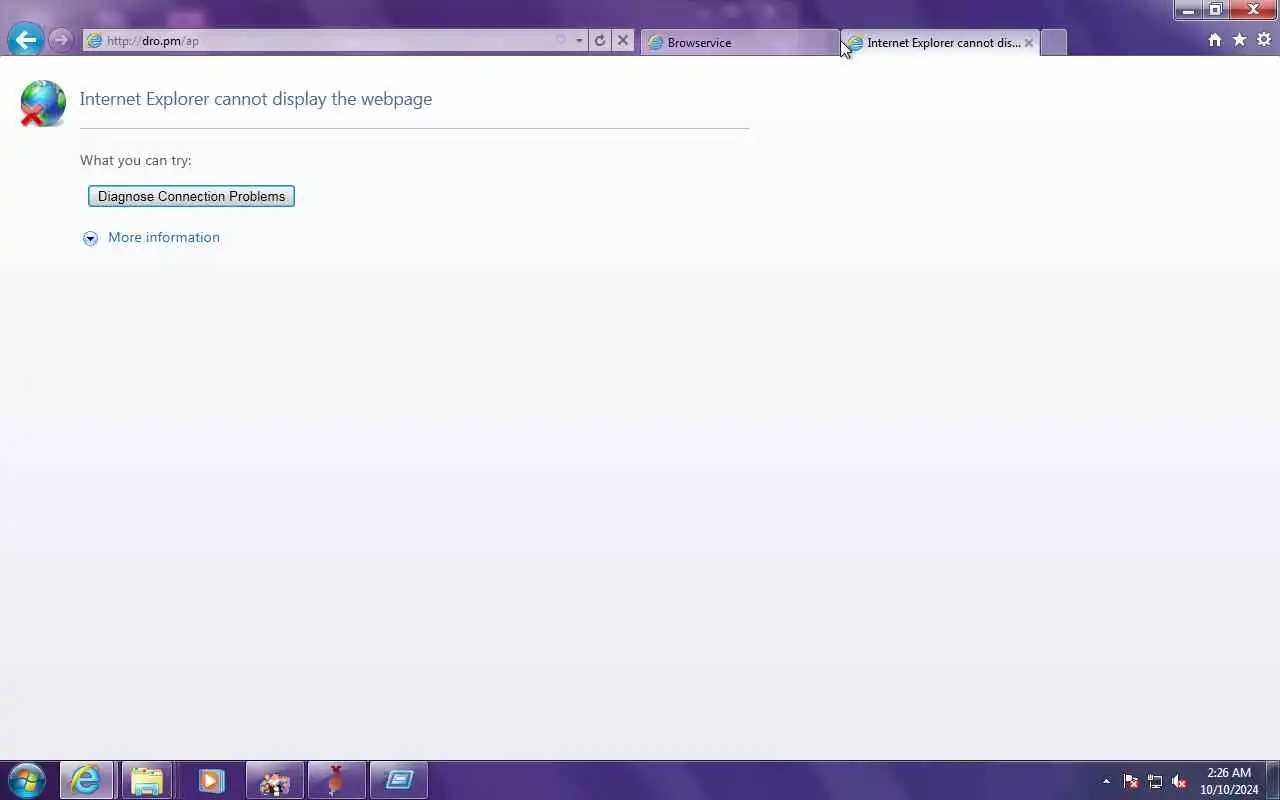Viewport: 1280px width, 800px height.
Task: Click the Internet Explorer cannot display heading
Action: point(256,99)
